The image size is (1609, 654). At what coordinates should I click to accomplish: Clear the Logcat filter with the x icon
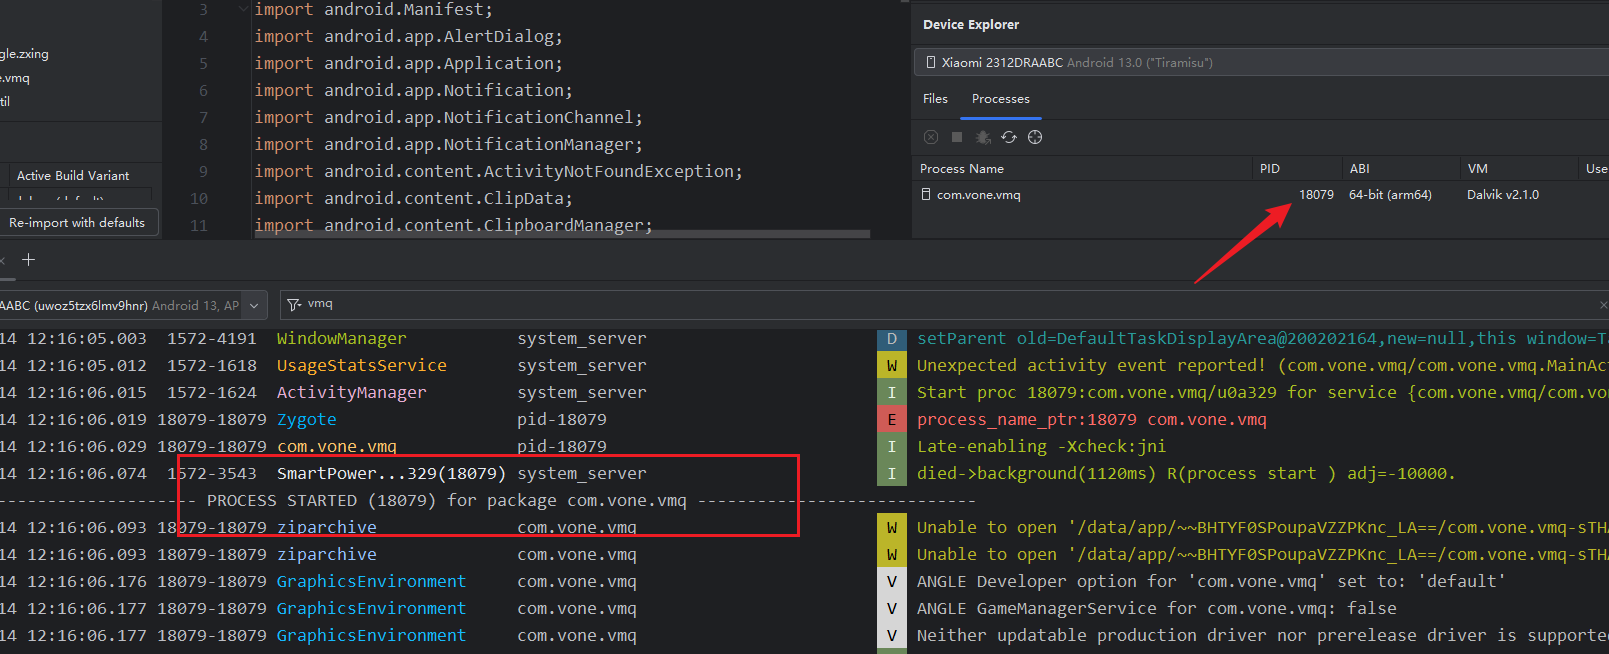coord(1603,305)
